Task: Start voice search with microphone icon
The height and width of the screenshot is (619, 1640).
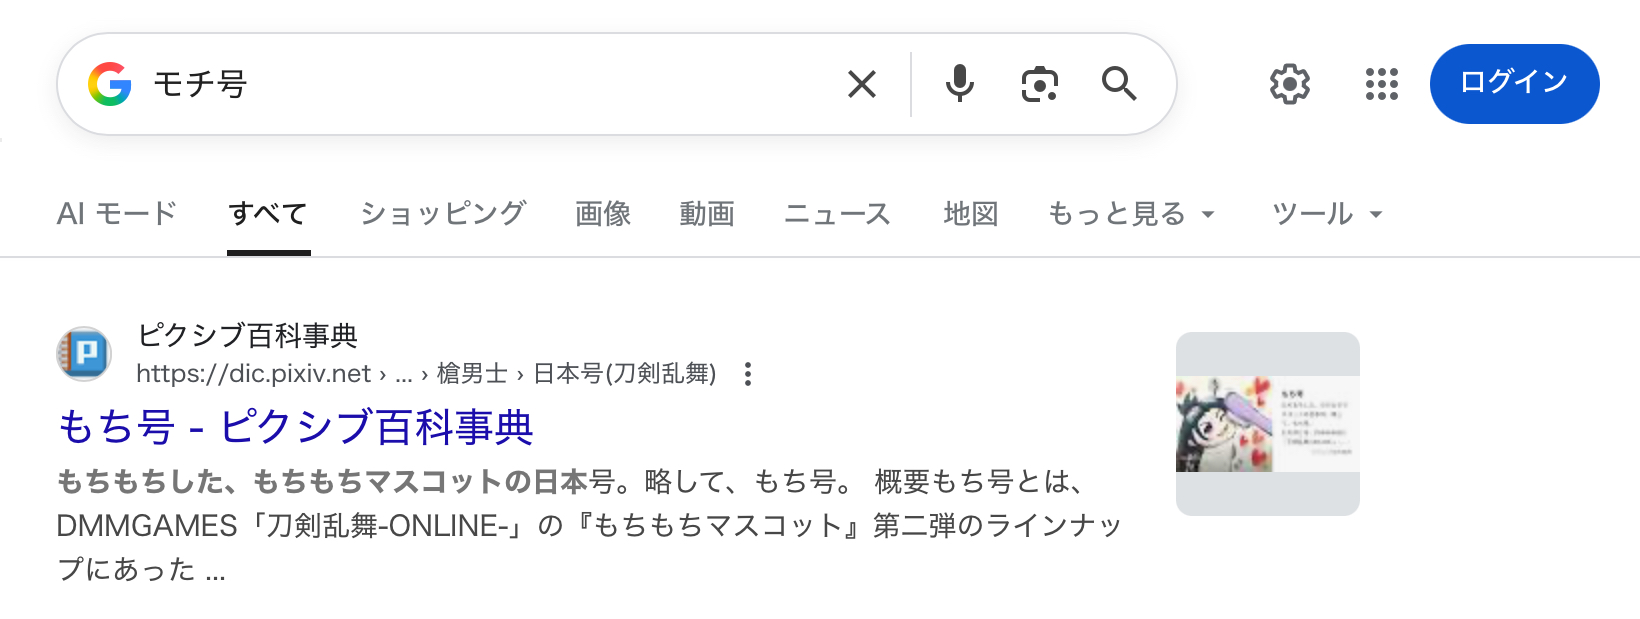Action: [959, 84]
